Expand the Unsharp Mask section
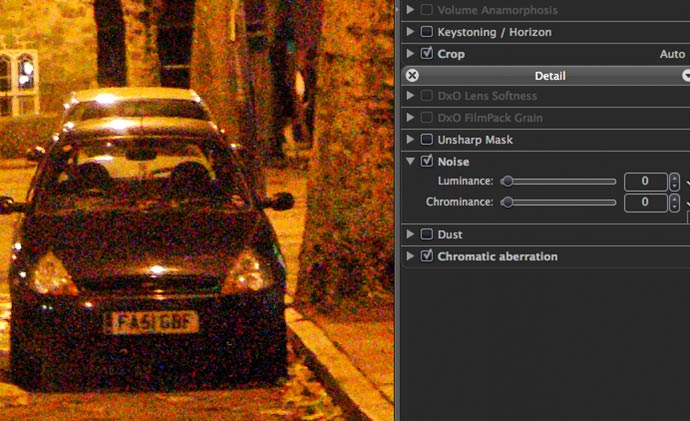 tap(410, 139)
